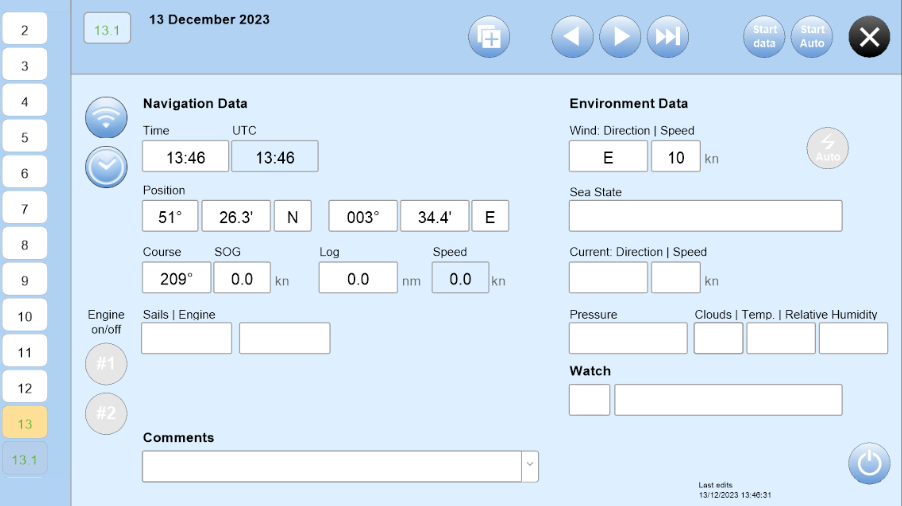
Task: Go to the next log entry
Action: coord(620,37)
